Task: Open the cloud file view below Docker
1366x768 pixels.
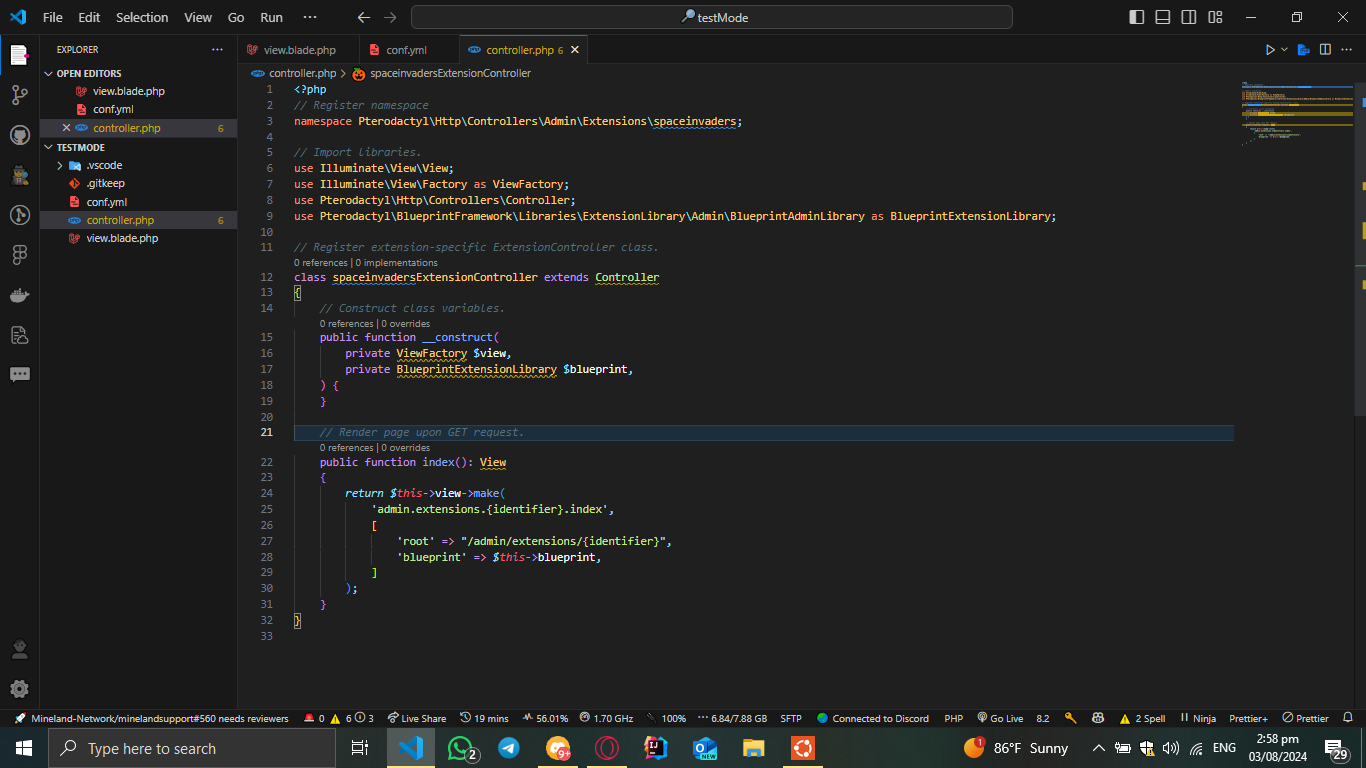Action: [x=19, y=335]
